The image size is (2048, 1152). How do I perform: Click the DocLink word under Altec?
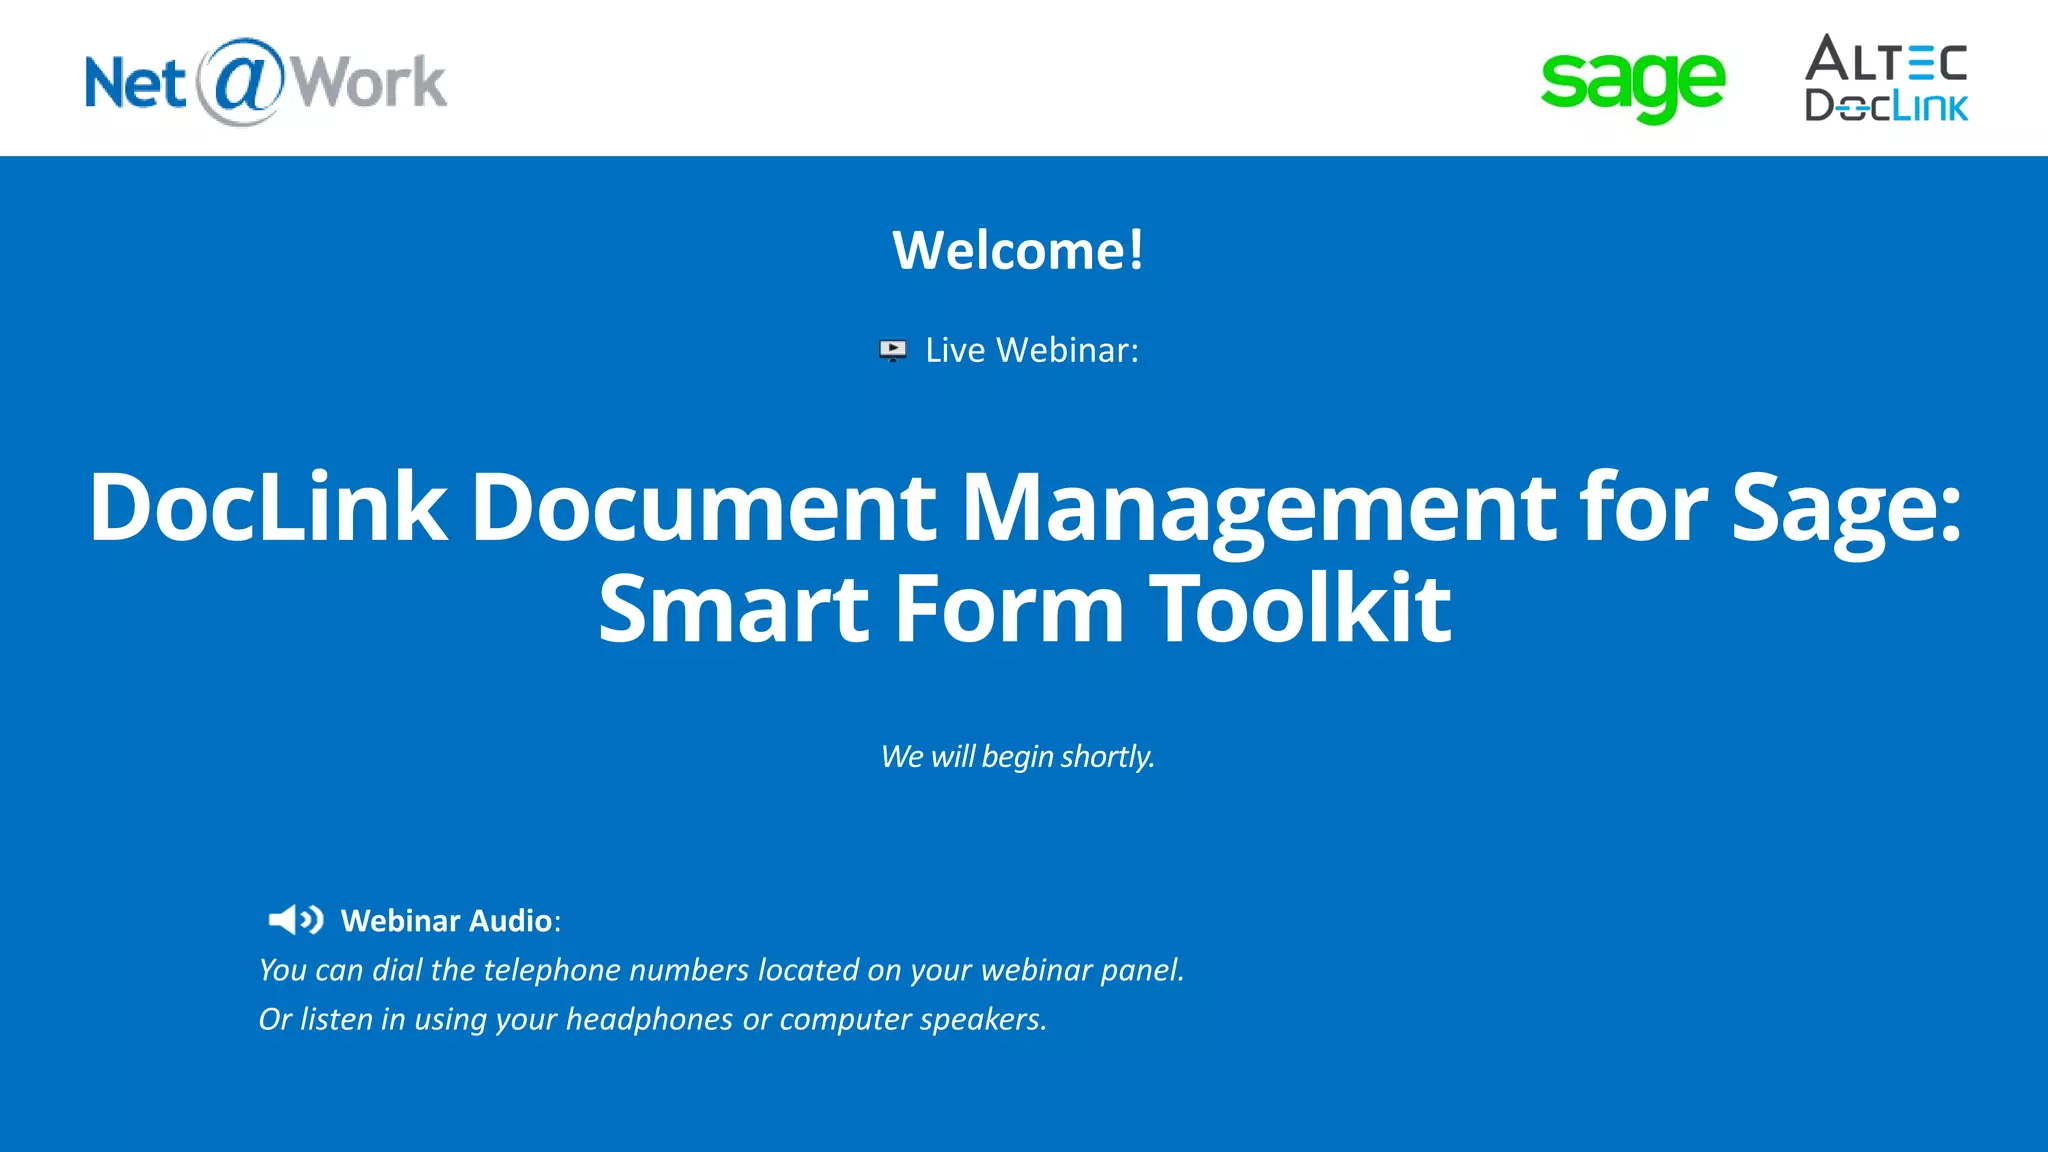click(1886, 105)
